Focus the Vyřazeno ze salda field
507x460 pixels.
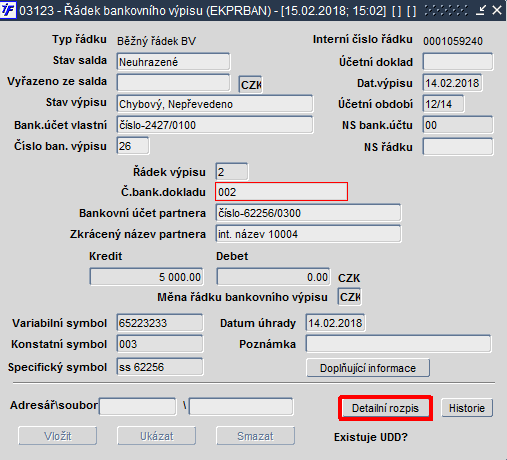pyautogui.click(x=173, y=83)
